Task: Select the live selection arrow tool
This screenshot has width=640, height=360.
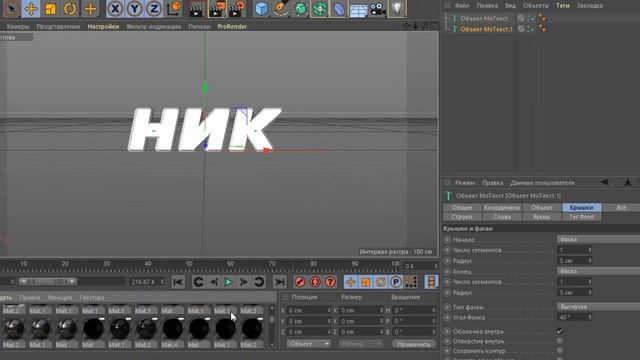Action: [11, 8]
